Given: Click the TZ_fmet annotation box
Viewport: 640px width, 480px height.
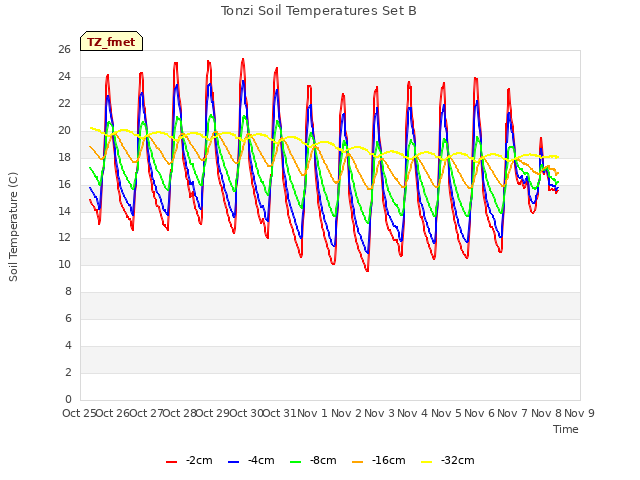Looking at the screenshot, I should pos(111,41).
